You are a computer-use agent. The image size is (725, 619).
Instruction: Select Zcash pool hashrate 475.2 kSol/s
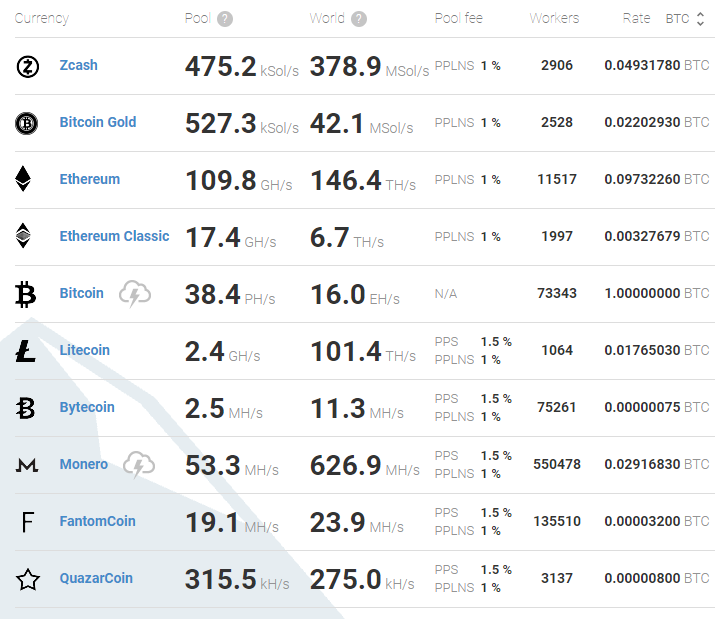coord(242,67)
